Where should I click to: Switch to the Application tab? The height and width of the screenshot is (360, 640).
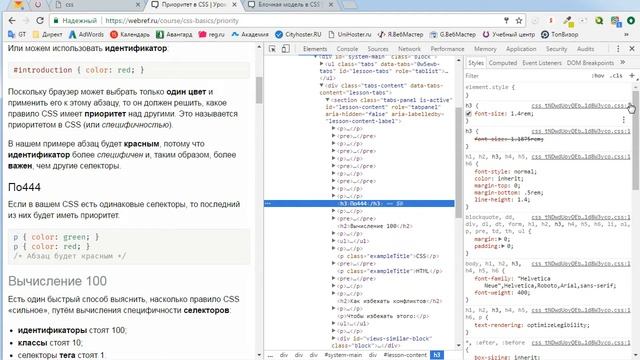point(521,49)
